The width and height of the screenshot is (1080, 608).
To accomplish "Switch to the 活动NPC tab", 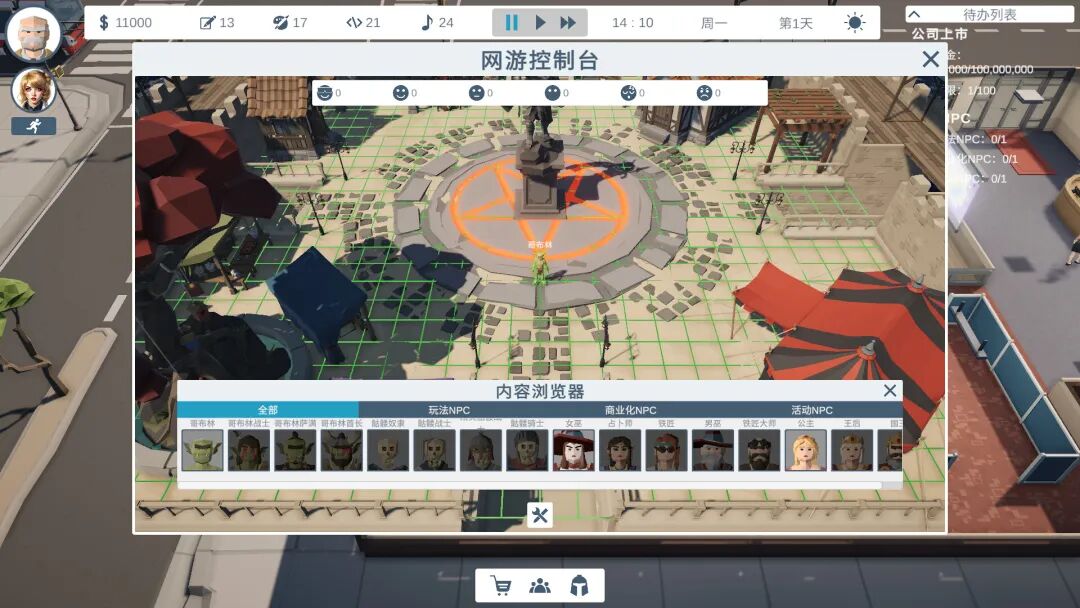I will click(x=810, y=409).
